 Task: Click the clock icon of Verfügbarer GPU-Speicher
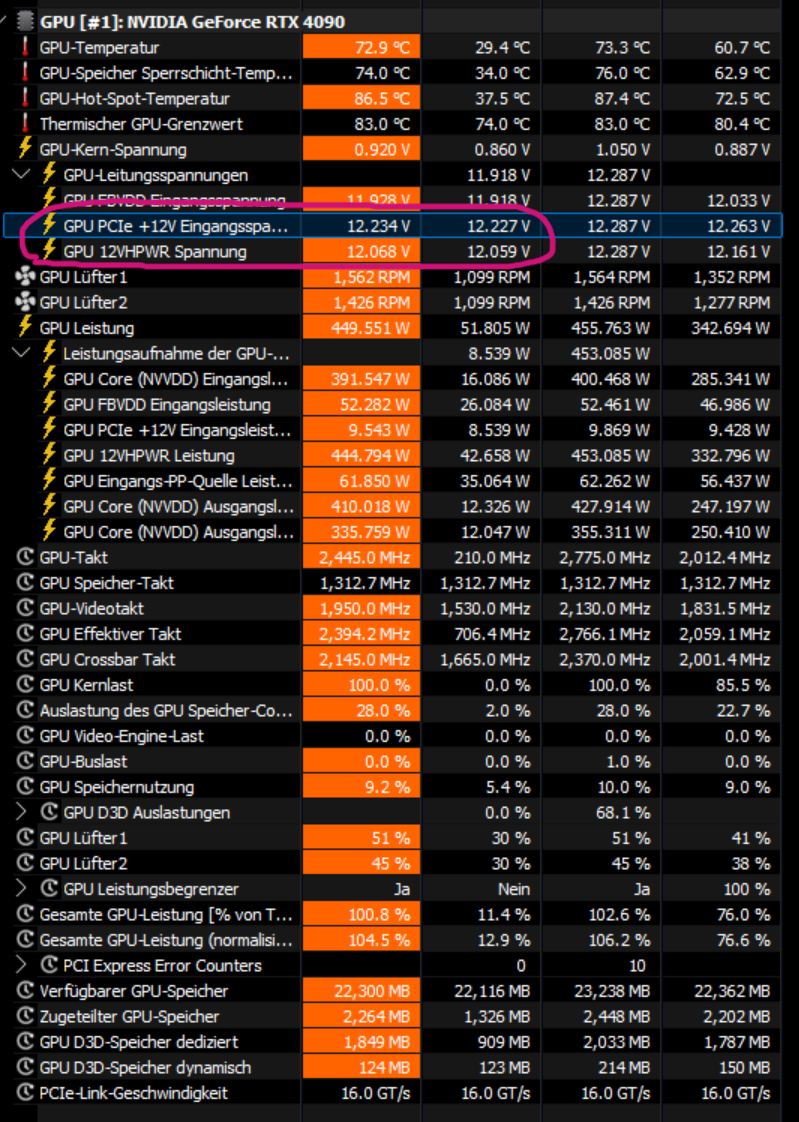[x=25, y=990]
